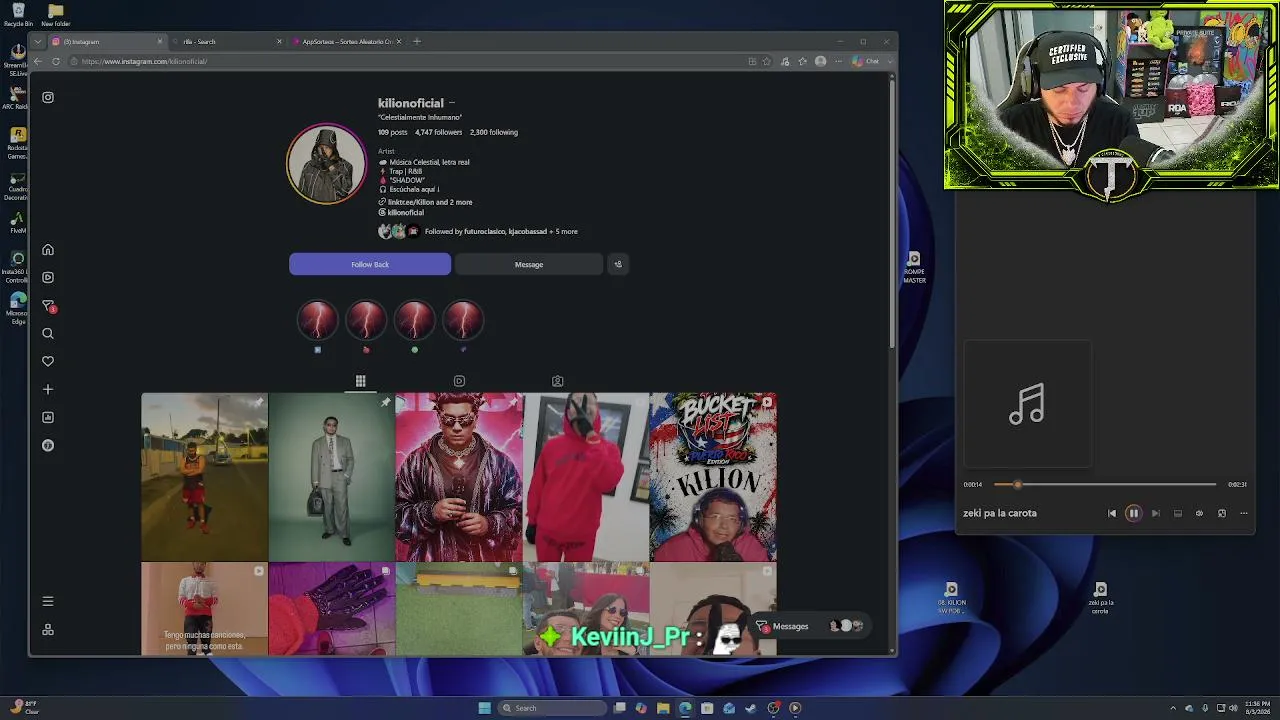Open the Instagram logo home link

pyautogui.click(x=48, y=97)
